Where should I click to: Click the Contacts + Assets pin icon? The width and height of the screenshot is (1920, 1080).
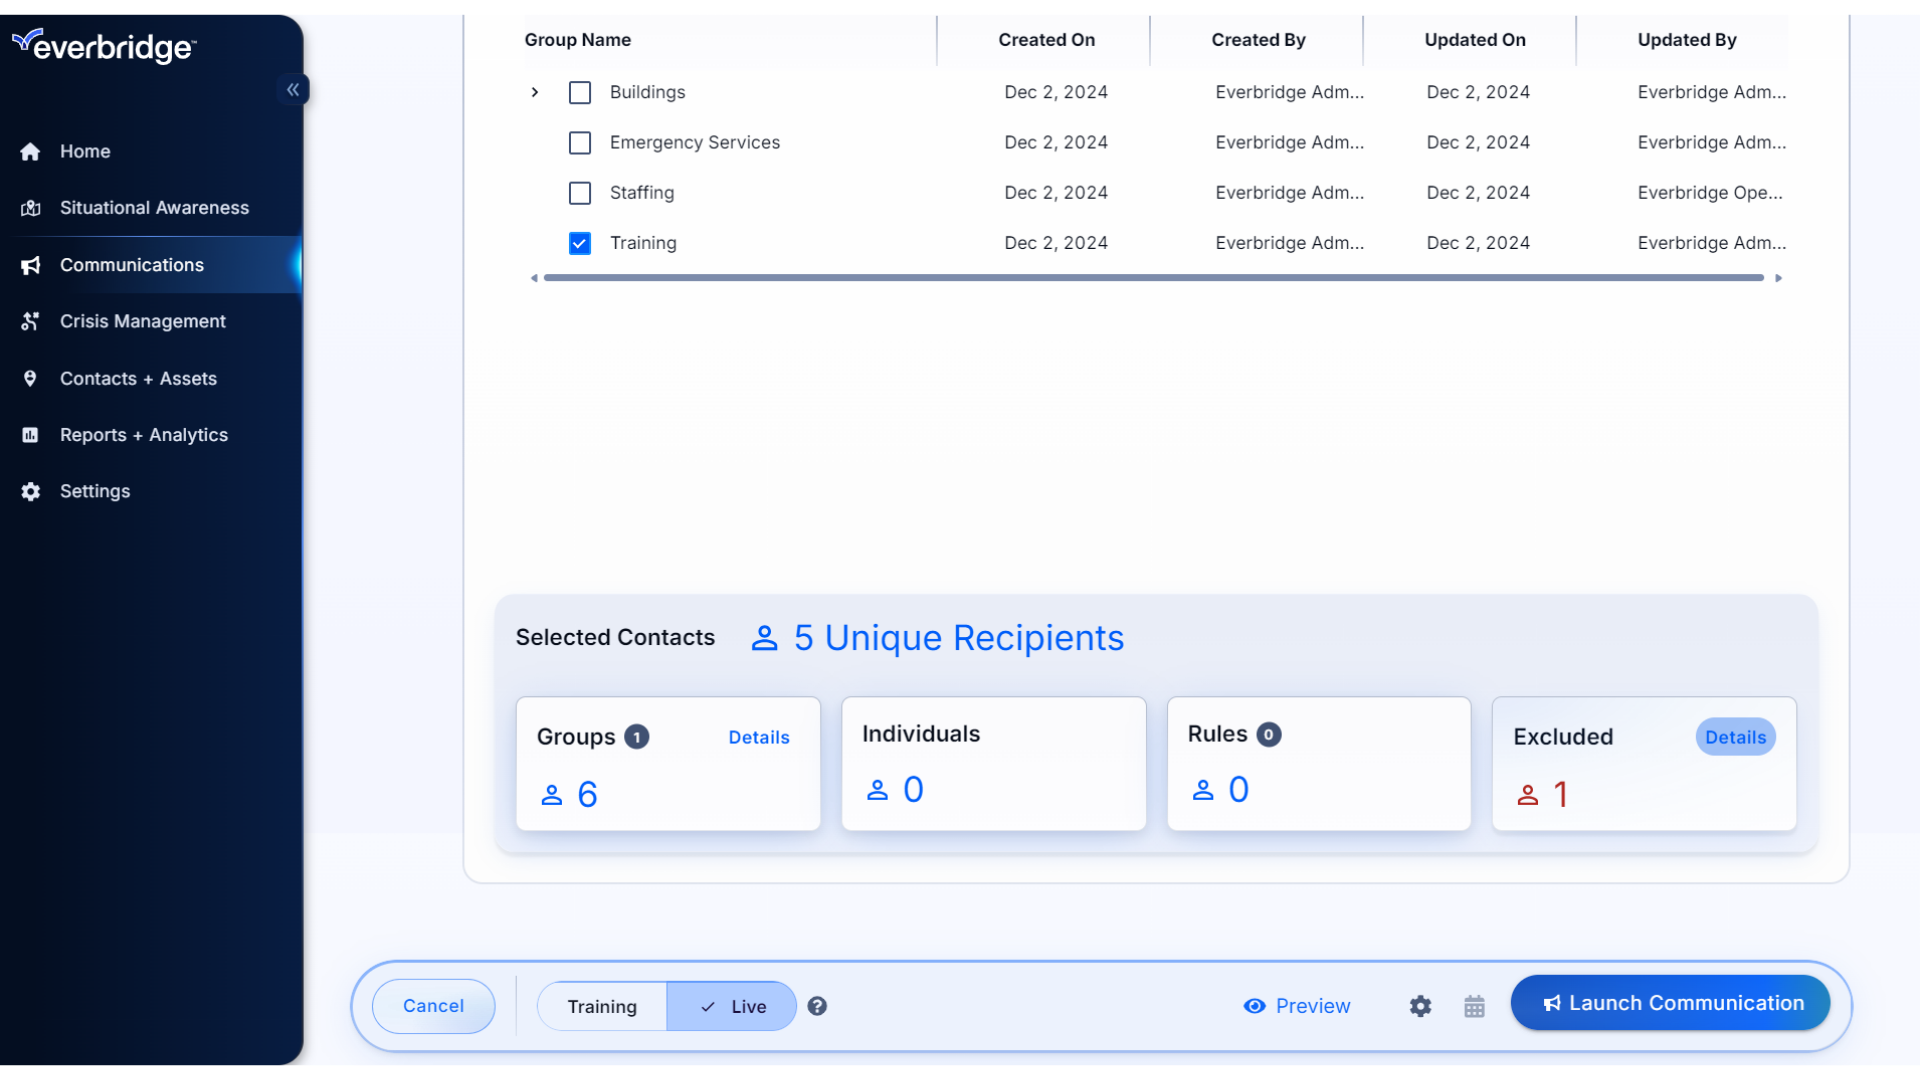coord(30,378)
